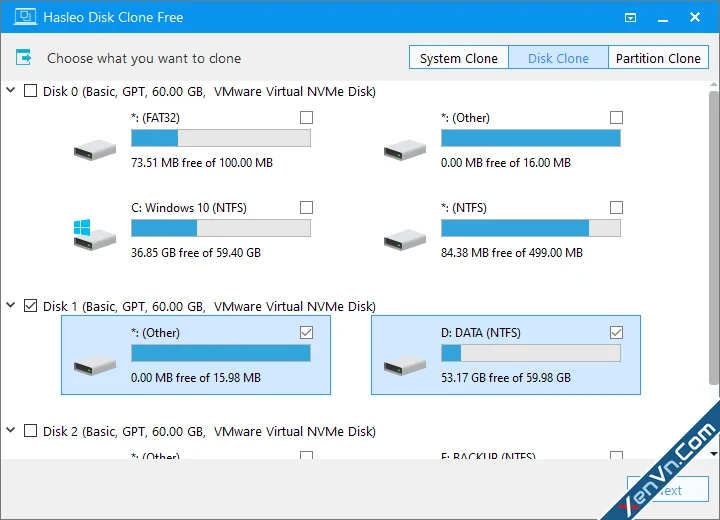720x520 pixels.
Task: Click '0.00 MB free of 16.00 MB' text
Action: 506,163
